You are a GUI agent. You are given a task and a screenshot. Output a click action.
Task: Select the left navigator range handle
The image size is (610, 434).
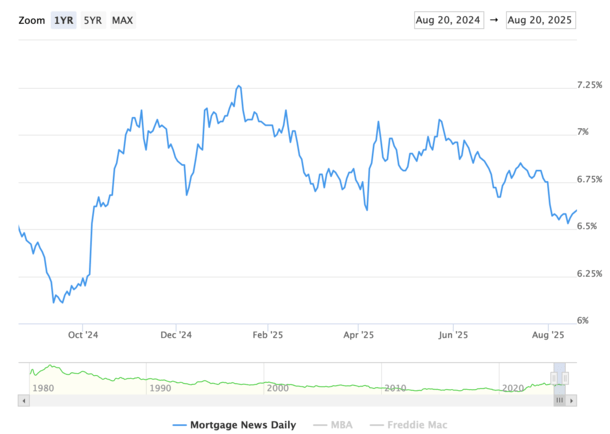(x=554, y=378)
